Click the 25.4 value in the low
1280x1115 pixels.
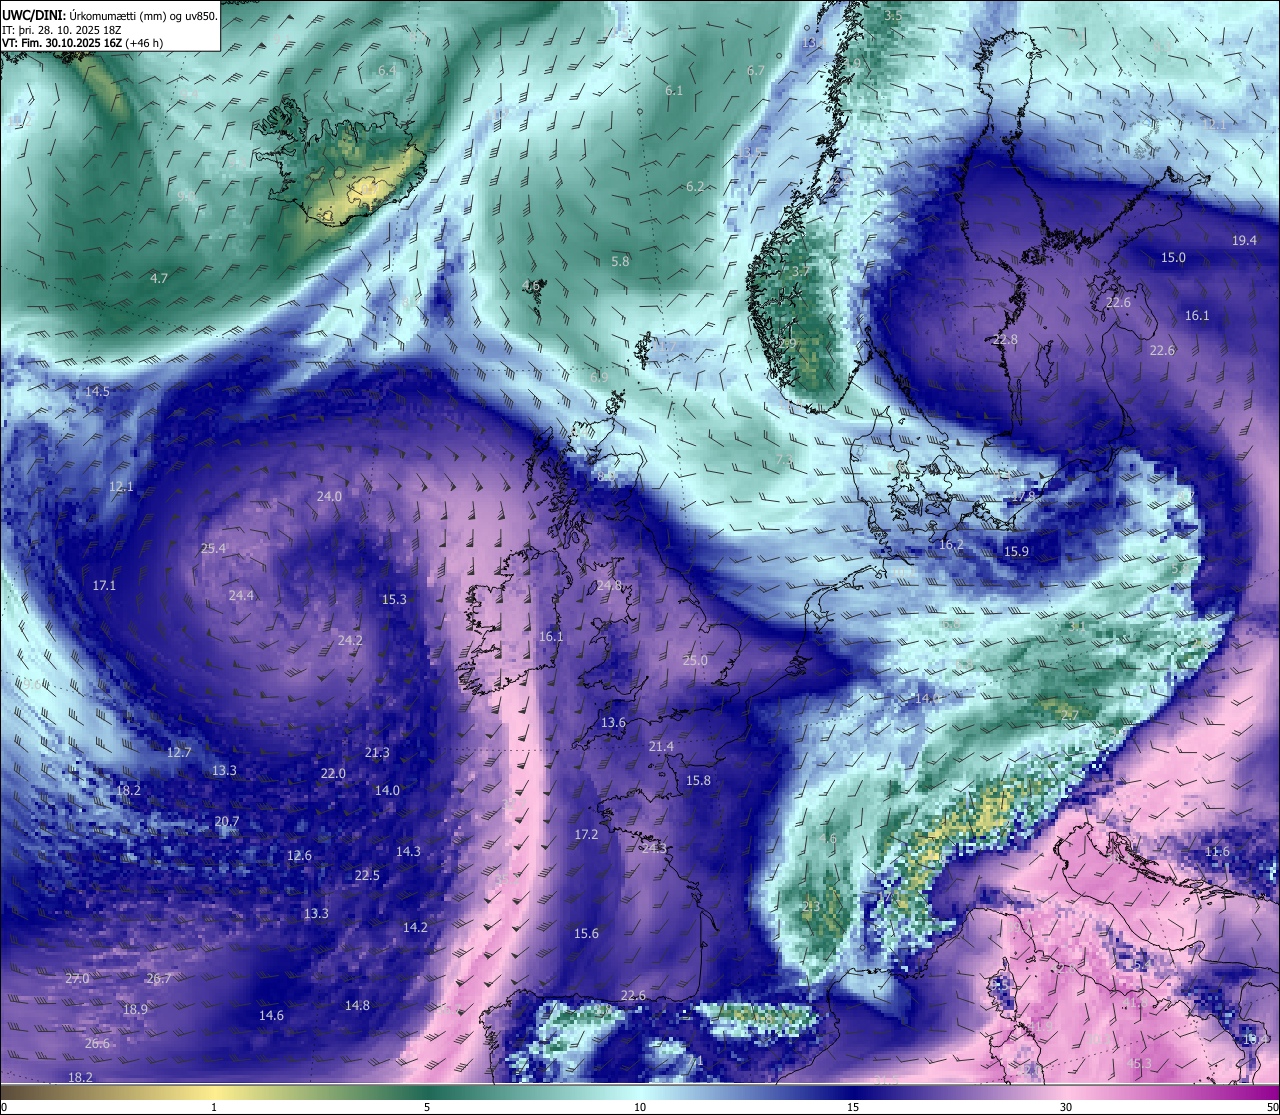click(x=213, y=548)
